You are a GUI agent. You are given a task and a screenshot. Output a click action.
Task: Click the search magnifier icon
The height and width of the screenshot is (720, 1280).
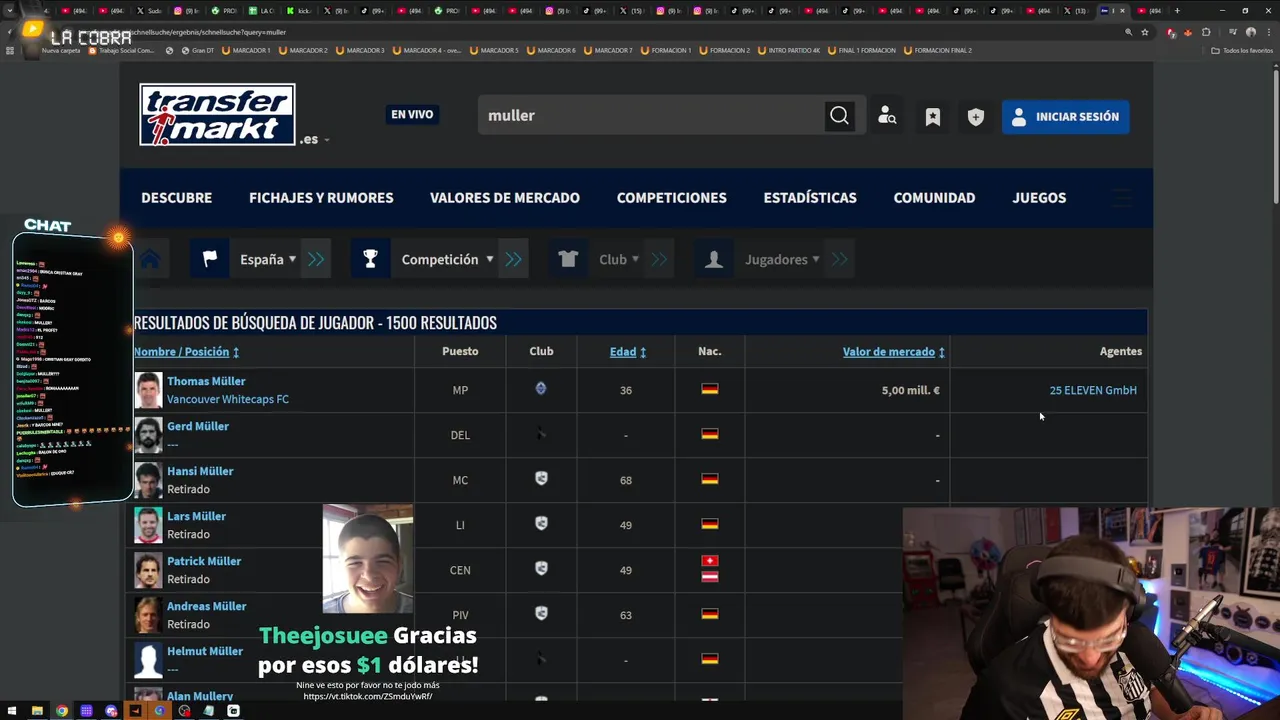pos(839,116)
